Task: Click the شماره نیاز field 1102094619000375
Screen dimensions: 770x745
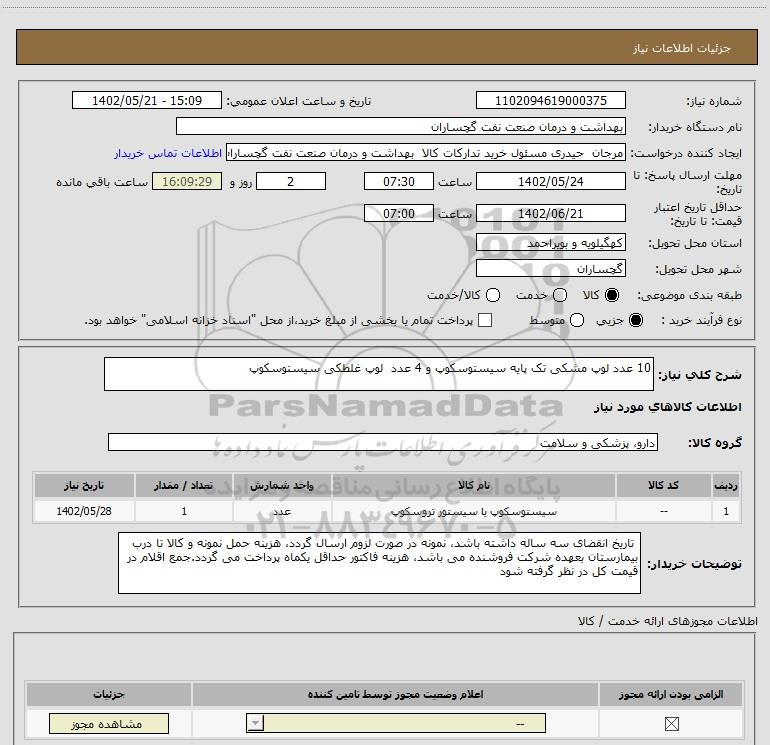Action: (x=550, y=100)
